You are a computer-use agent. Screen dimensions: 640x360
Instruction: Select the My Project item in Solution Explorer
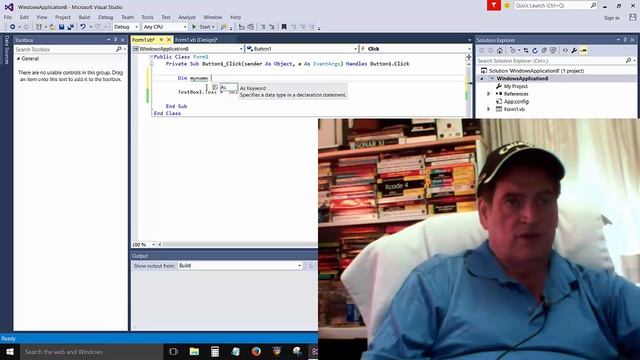516,86
